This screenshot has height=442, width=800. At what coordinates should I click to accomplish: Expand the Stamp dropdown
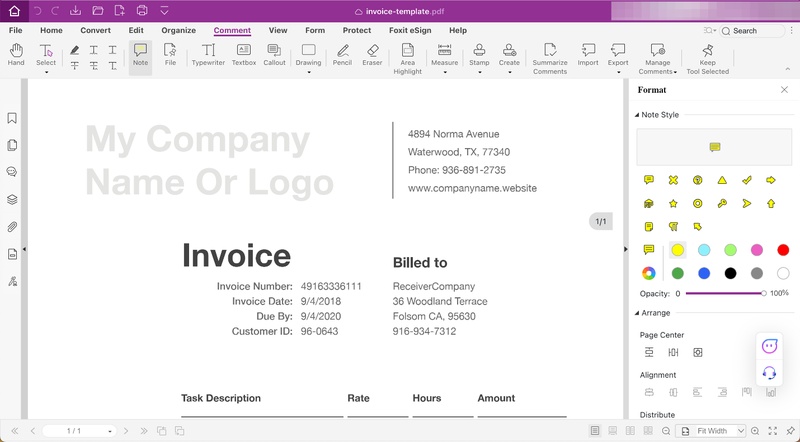[x=479, y=72]
